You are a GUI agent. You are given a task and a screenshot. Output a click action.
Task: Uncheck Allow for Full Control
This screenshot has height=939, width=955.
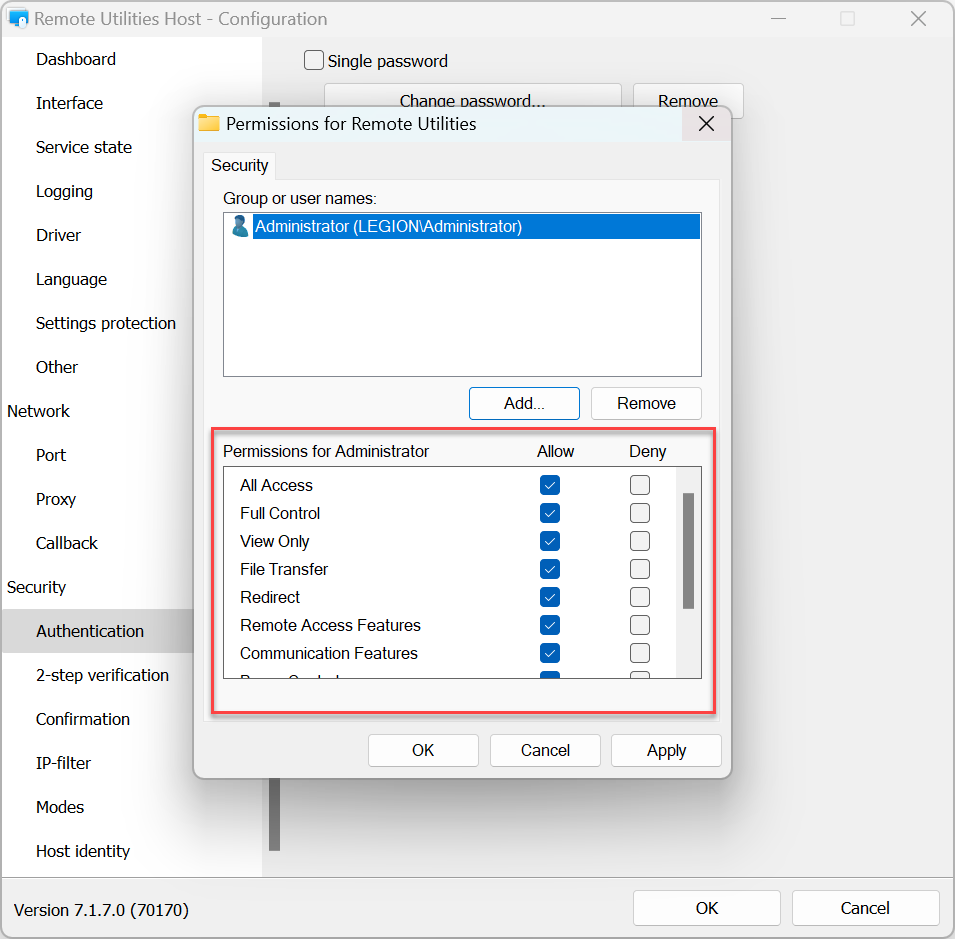click(x=549, y=513)
